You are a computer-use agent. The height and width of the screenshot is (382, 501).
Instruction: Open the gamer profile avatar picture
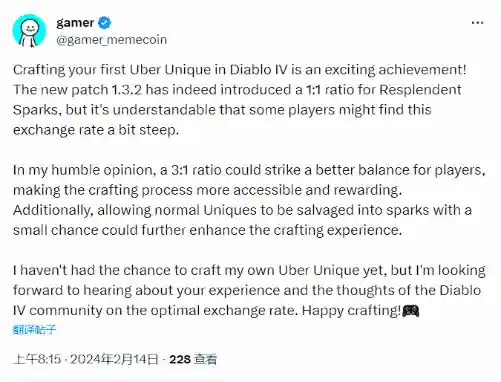29,31
